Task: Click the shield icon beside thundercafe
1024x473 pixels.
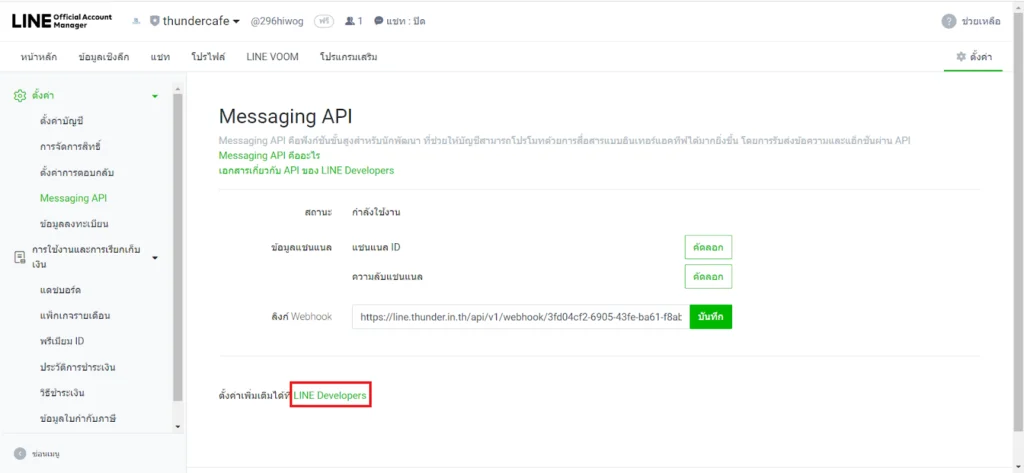Action: tap(154, 21)
